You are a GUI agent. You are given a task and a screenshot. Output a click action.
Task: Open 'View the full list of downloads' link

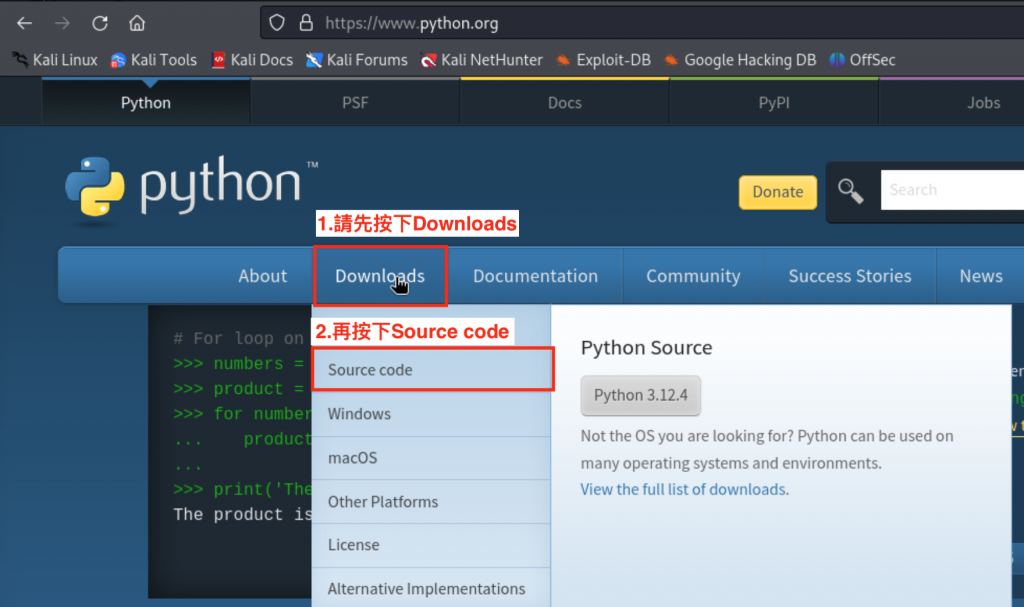pos(683,489)
